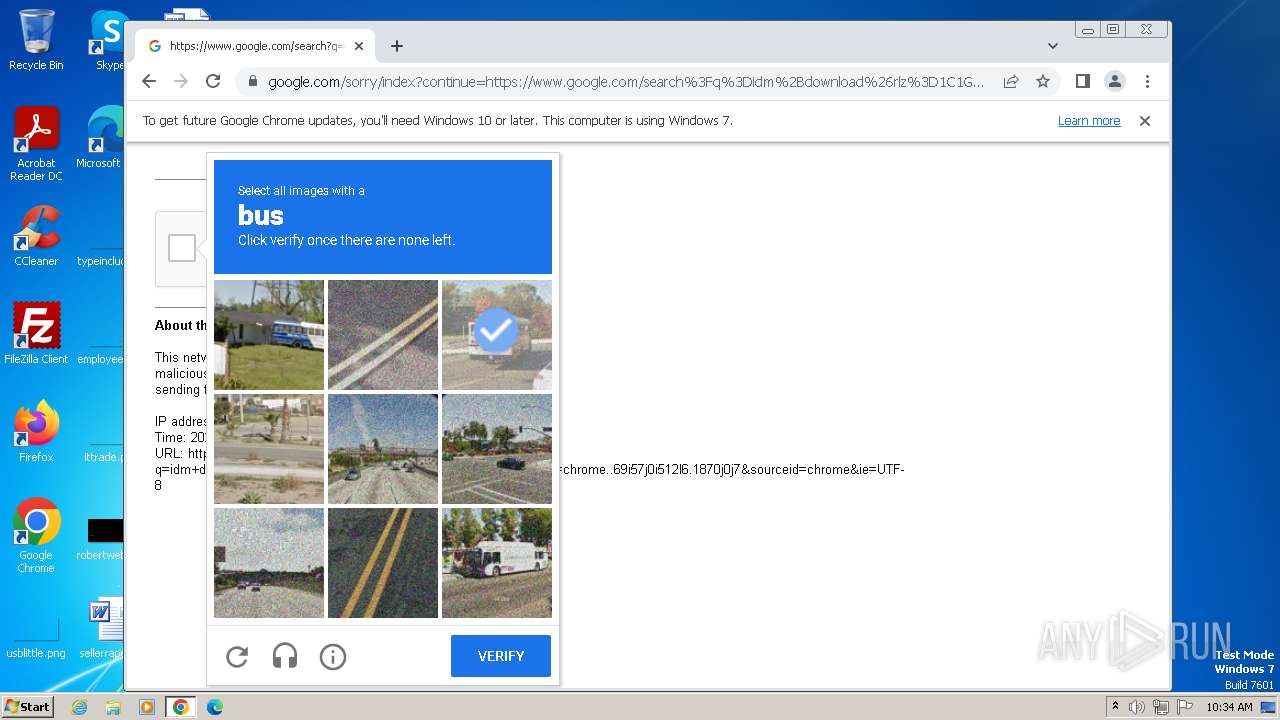Select the google.com search tab
This screenshot has height=720, width=1280.
255,46
